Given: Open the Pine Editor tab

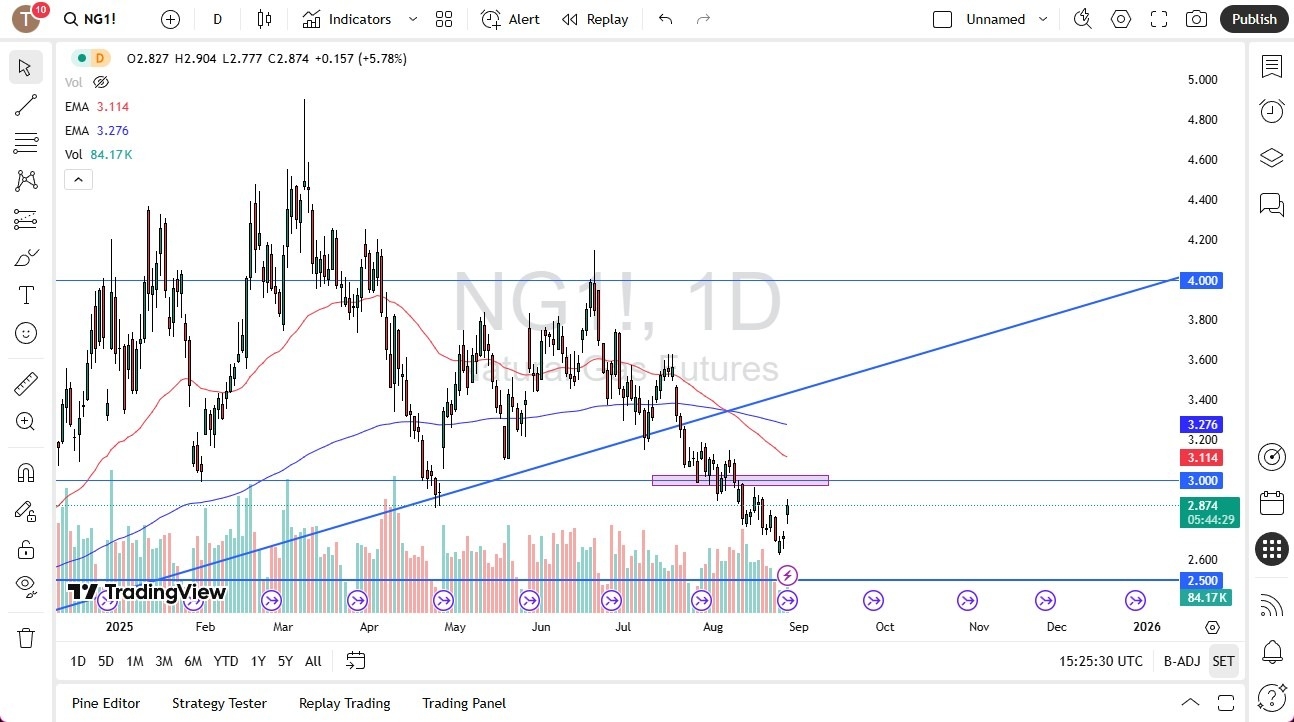Looking at the screenshot, I should [x=105, y=703].
